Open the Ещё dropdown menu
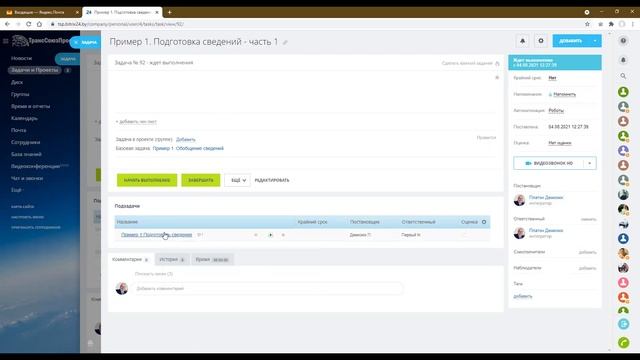Image resolution: width=640 pixels, height=360 pixels. click(238, 180)
